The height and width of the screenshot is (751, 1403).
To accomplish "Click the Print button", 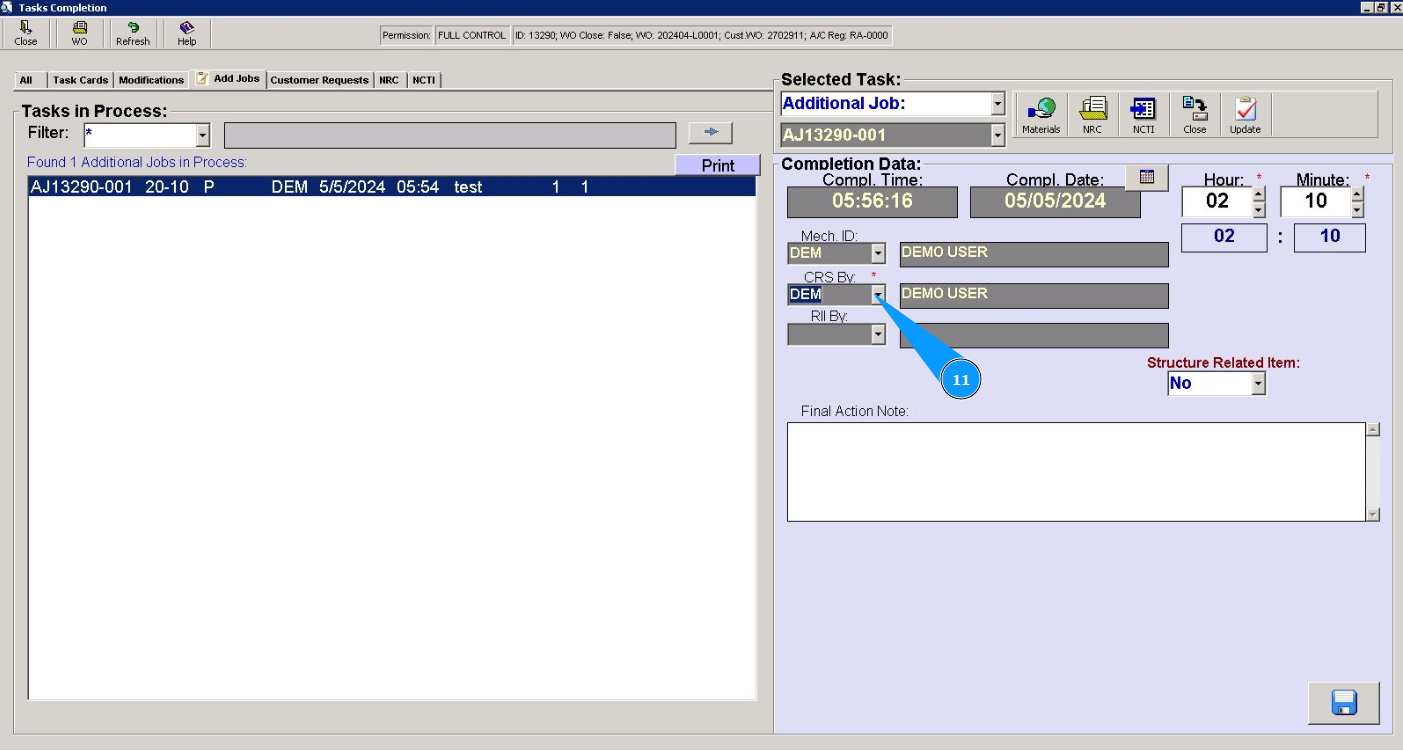I will [718, 166].
